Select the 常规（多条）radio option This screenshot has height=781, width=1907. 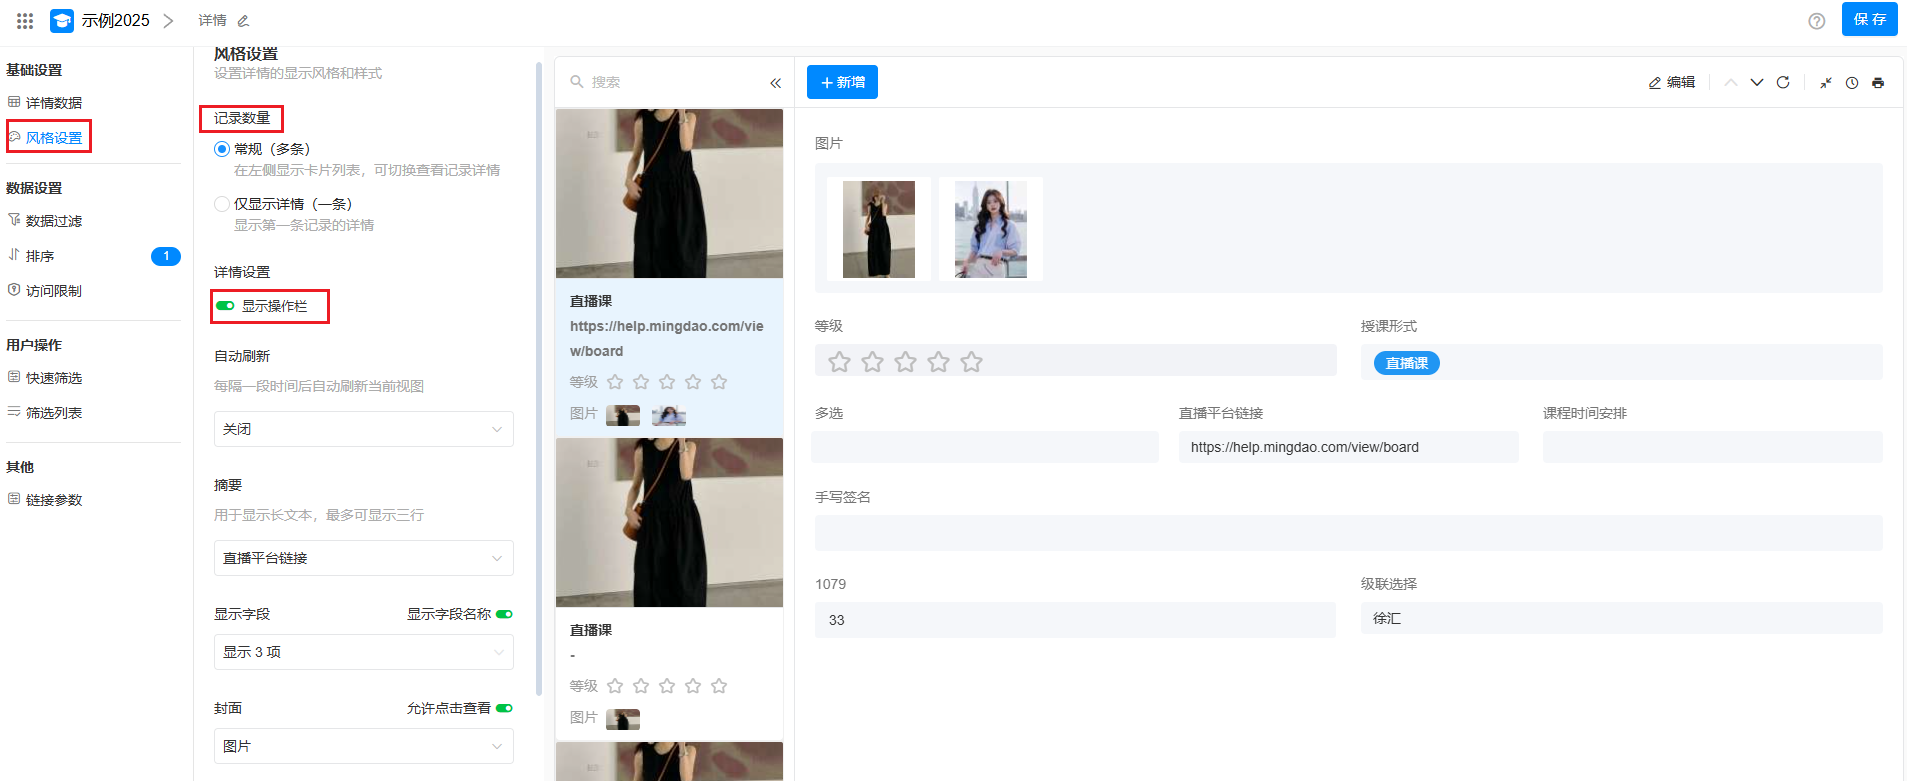coord(222,149)
